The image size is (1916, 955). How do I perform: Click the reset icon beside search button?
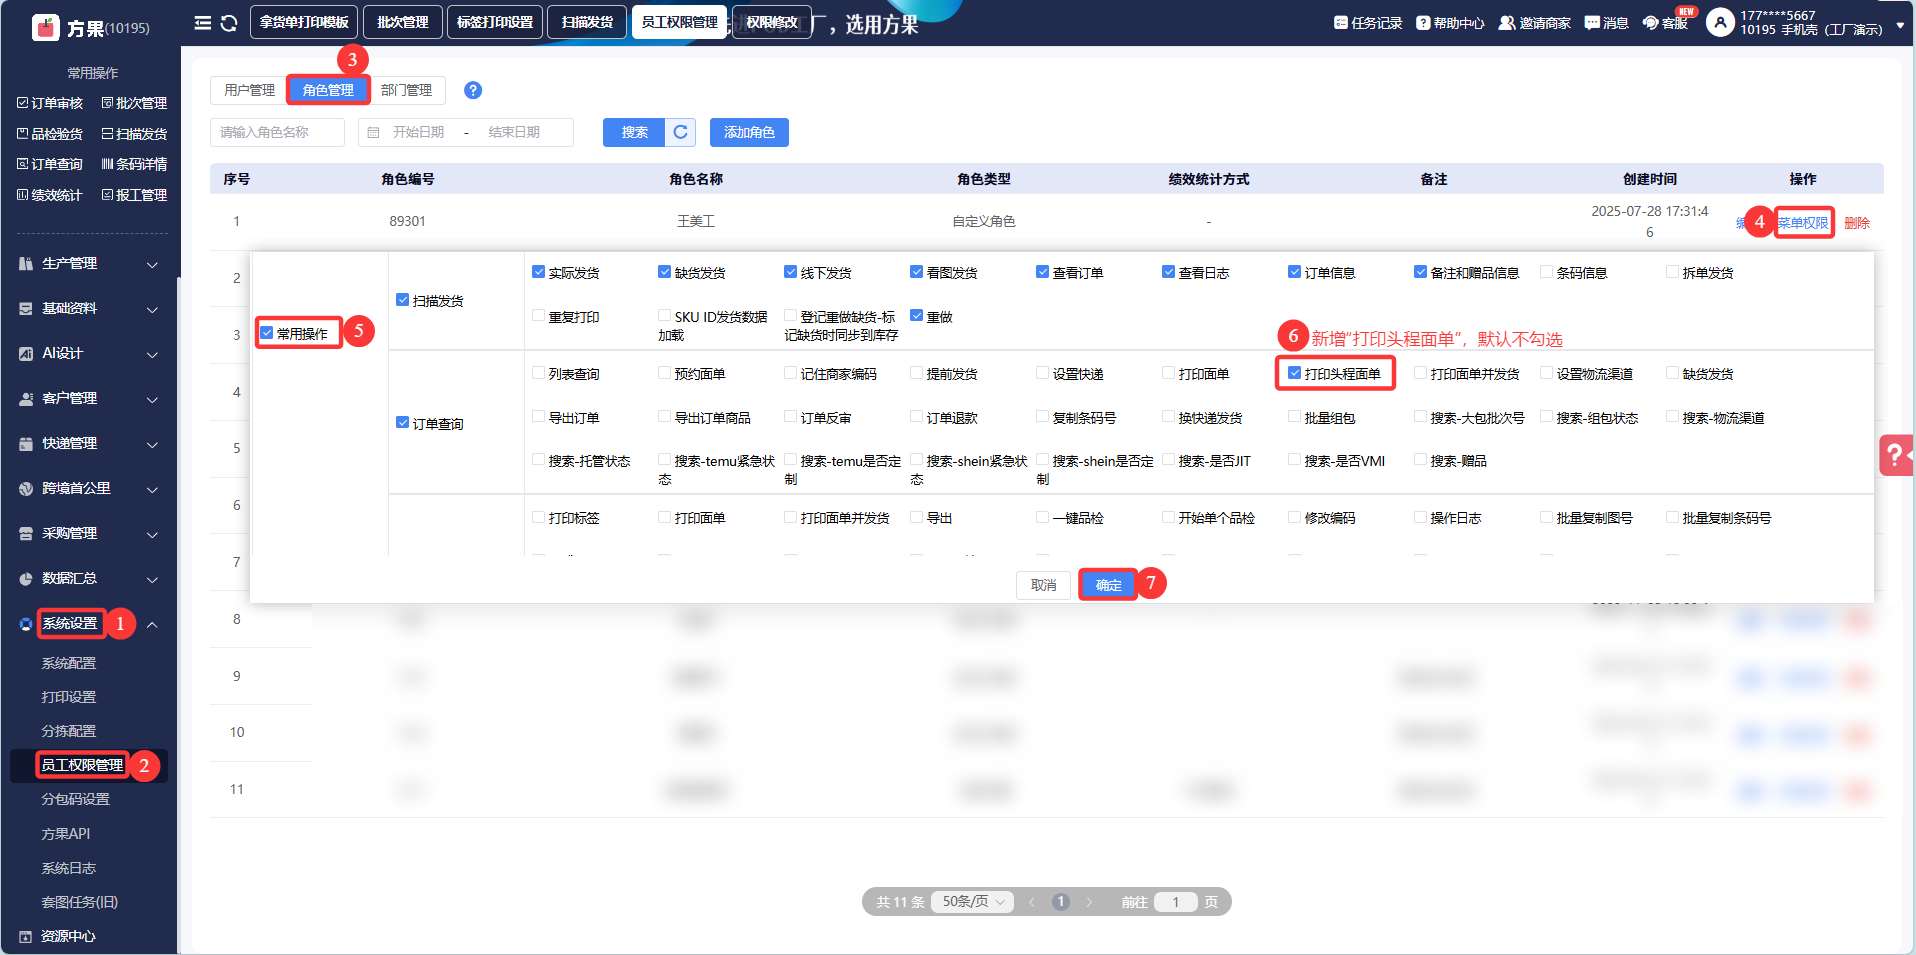pyautogui.click(x=681, y=132)
